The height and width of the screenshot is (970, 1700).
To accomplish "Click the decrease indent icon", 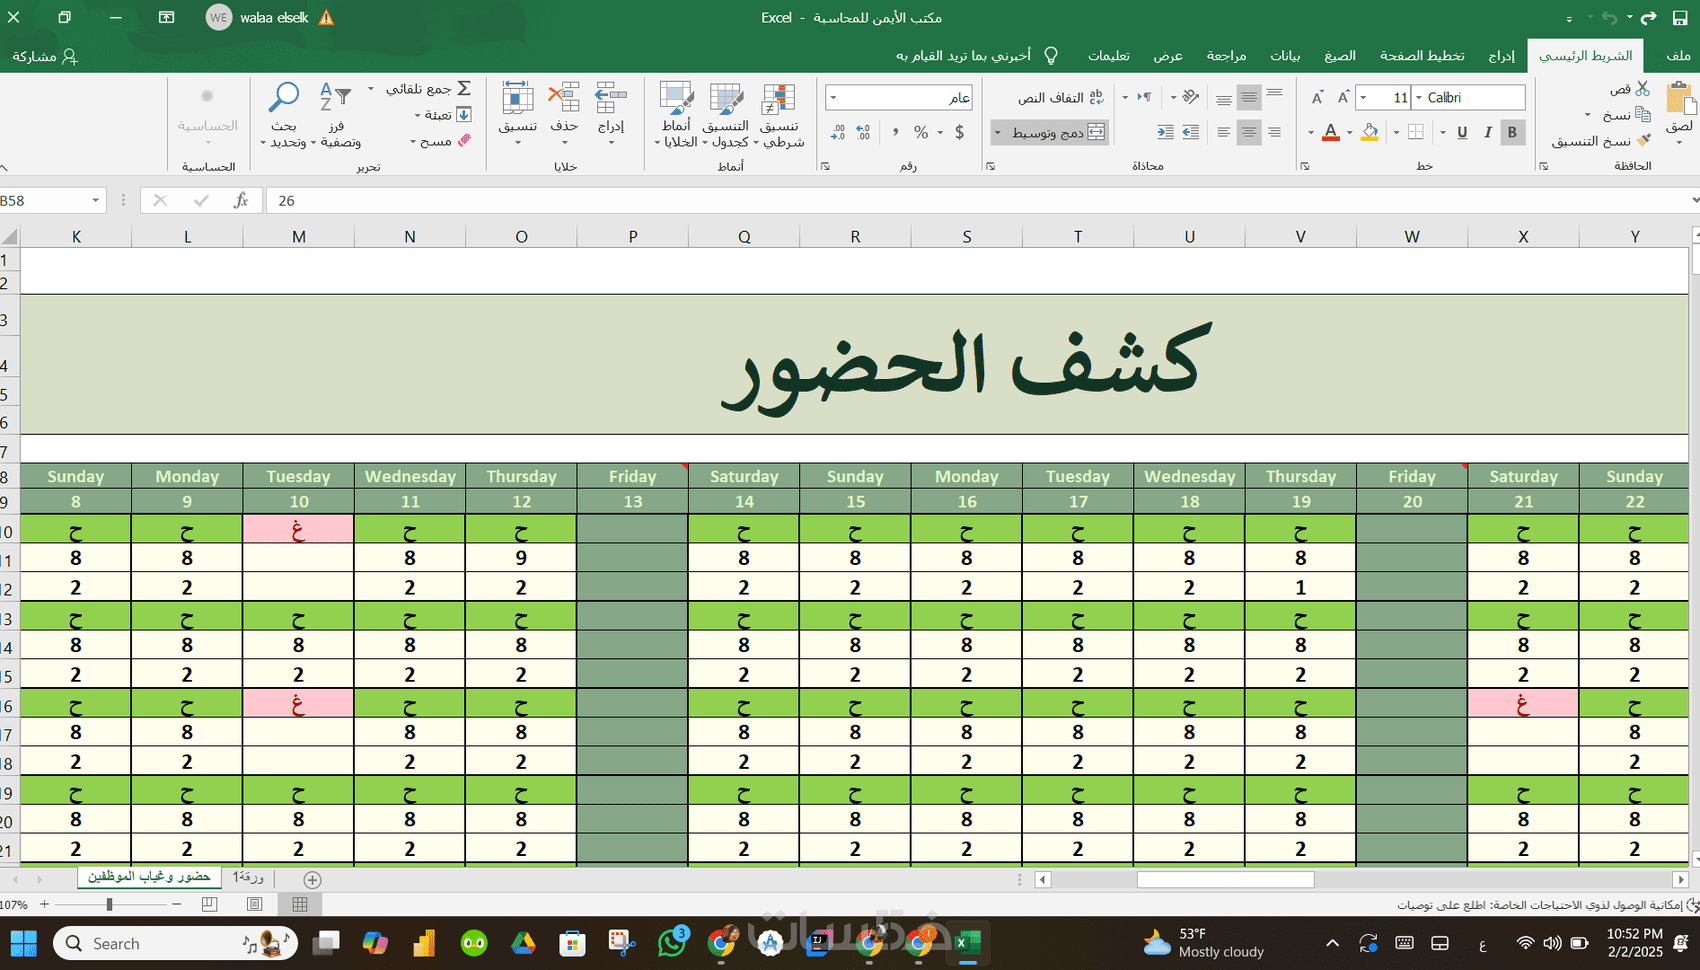I will click(1190, 132).
